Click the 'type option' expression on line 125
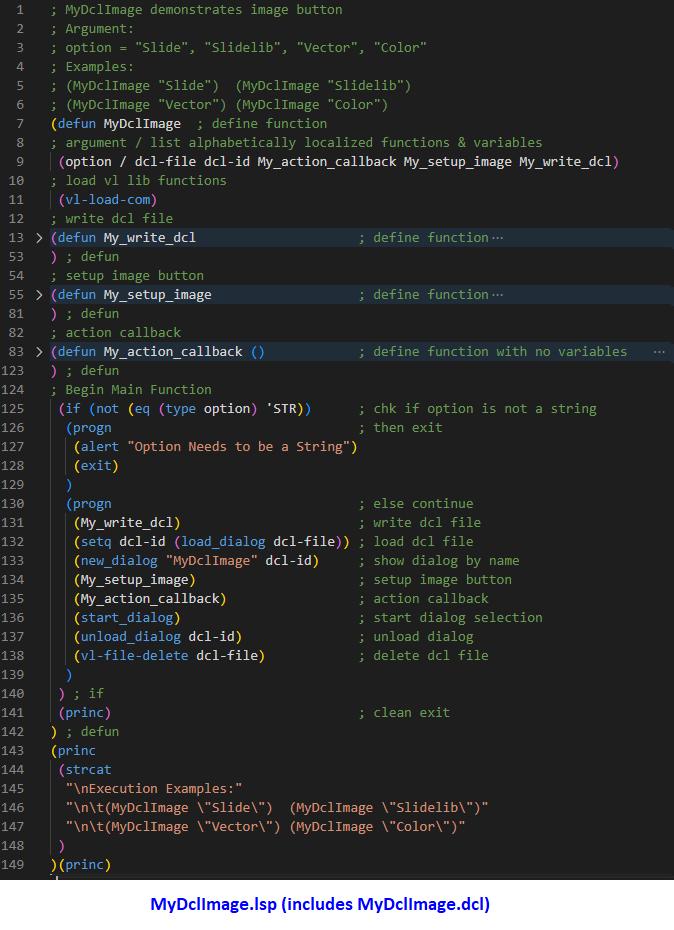Viewport: 674px width, 930px height. pyautogui.click(x=208, y=409)
